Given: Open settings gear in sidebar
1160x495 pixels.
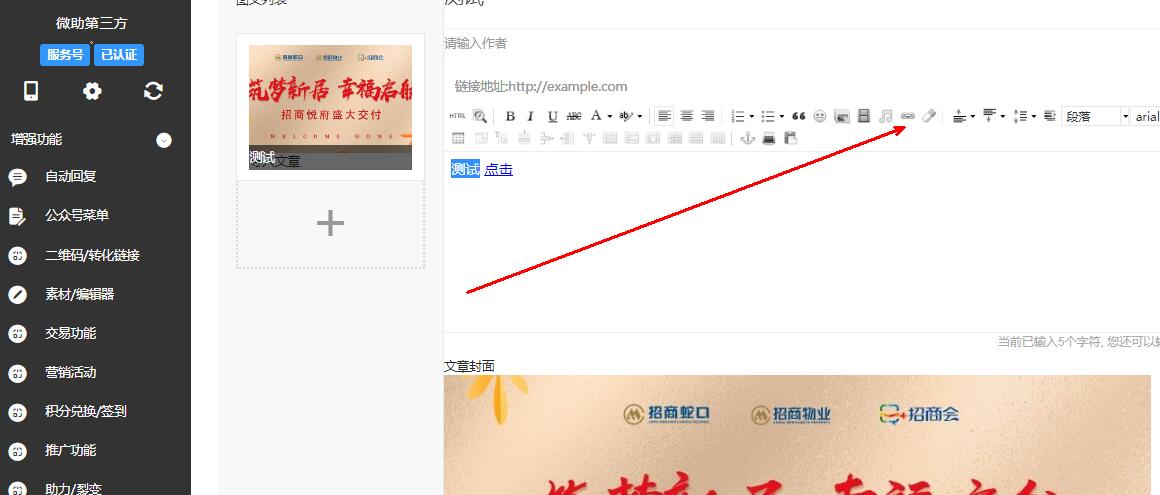Looking at the screenshot, I should pyautogui.click(x=92, y=91).
